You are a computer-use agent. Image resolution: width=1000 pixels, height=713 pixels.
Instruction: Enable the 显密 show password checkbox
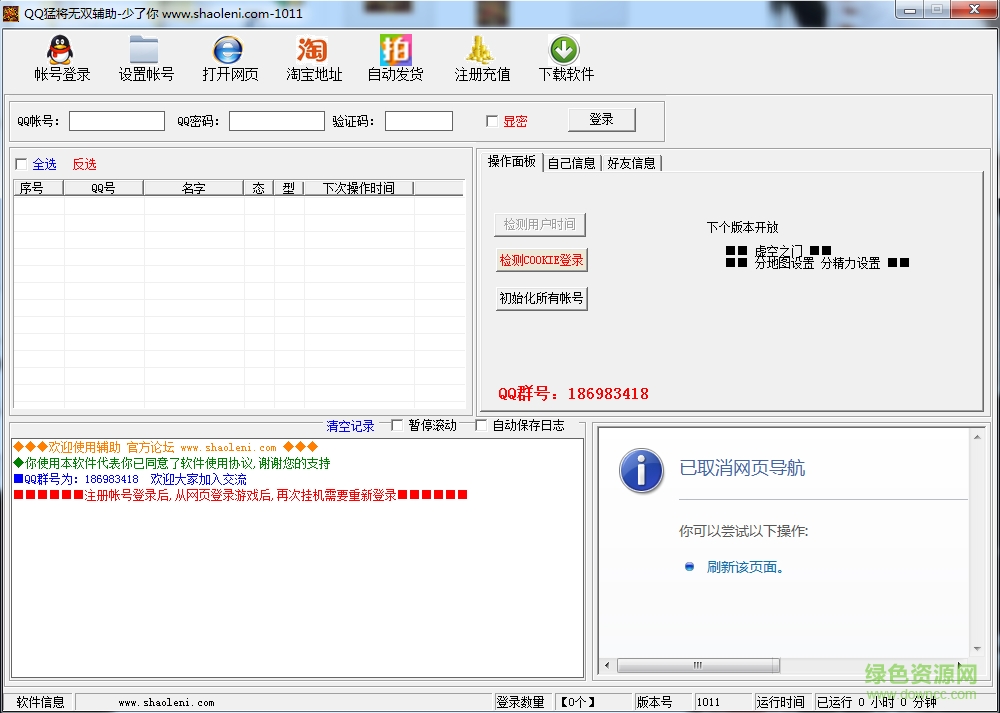(x=491, y=120)
